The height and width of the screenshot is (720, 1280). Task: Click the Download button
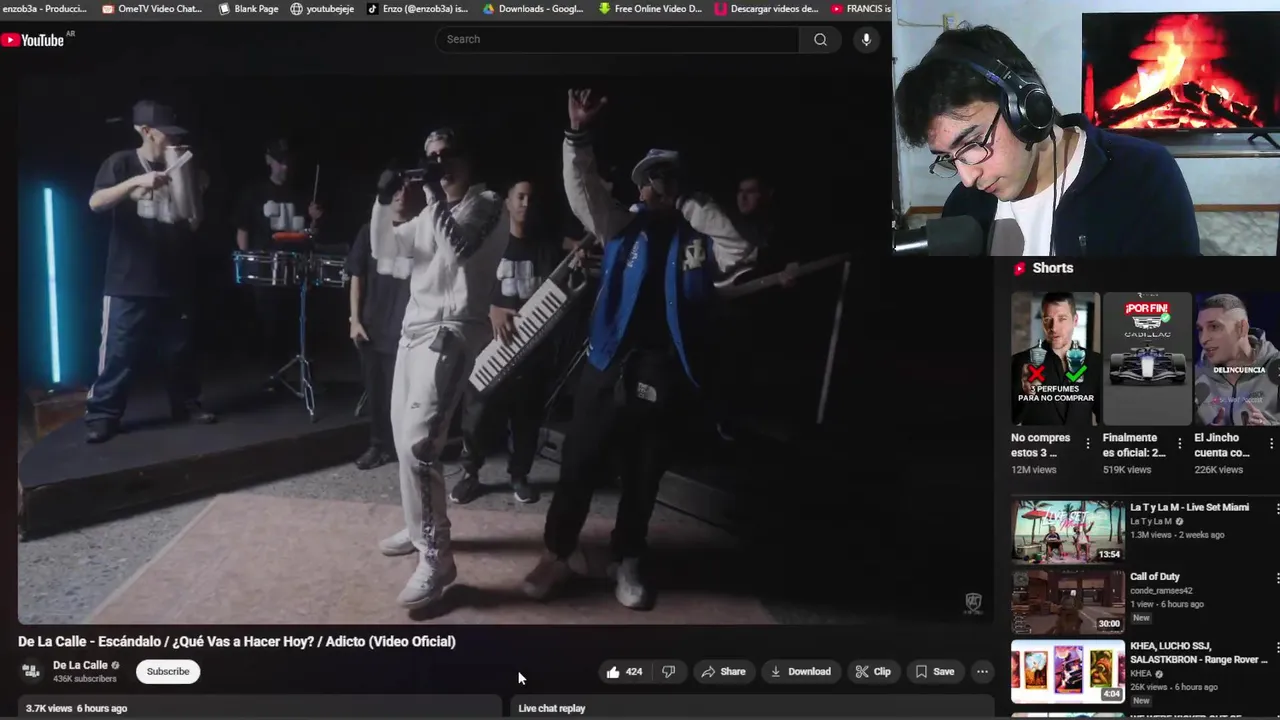coord(800,672)
